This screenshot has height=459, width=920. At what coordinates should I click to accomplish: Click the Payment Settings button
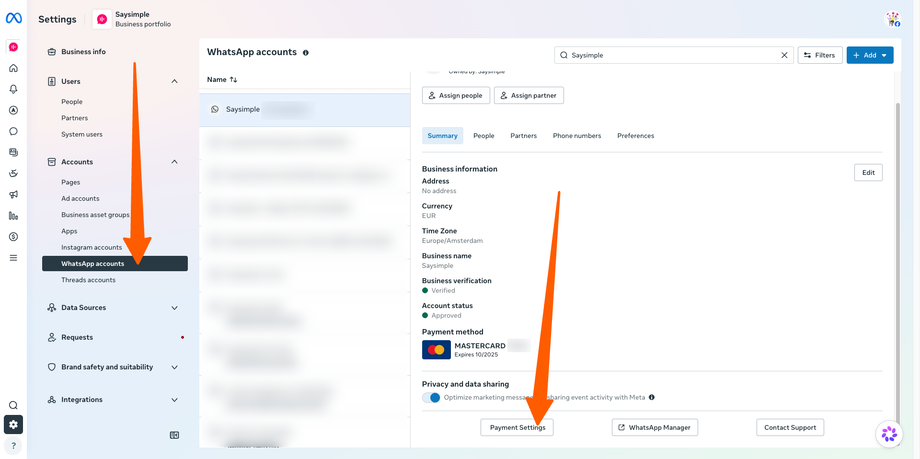518,428
